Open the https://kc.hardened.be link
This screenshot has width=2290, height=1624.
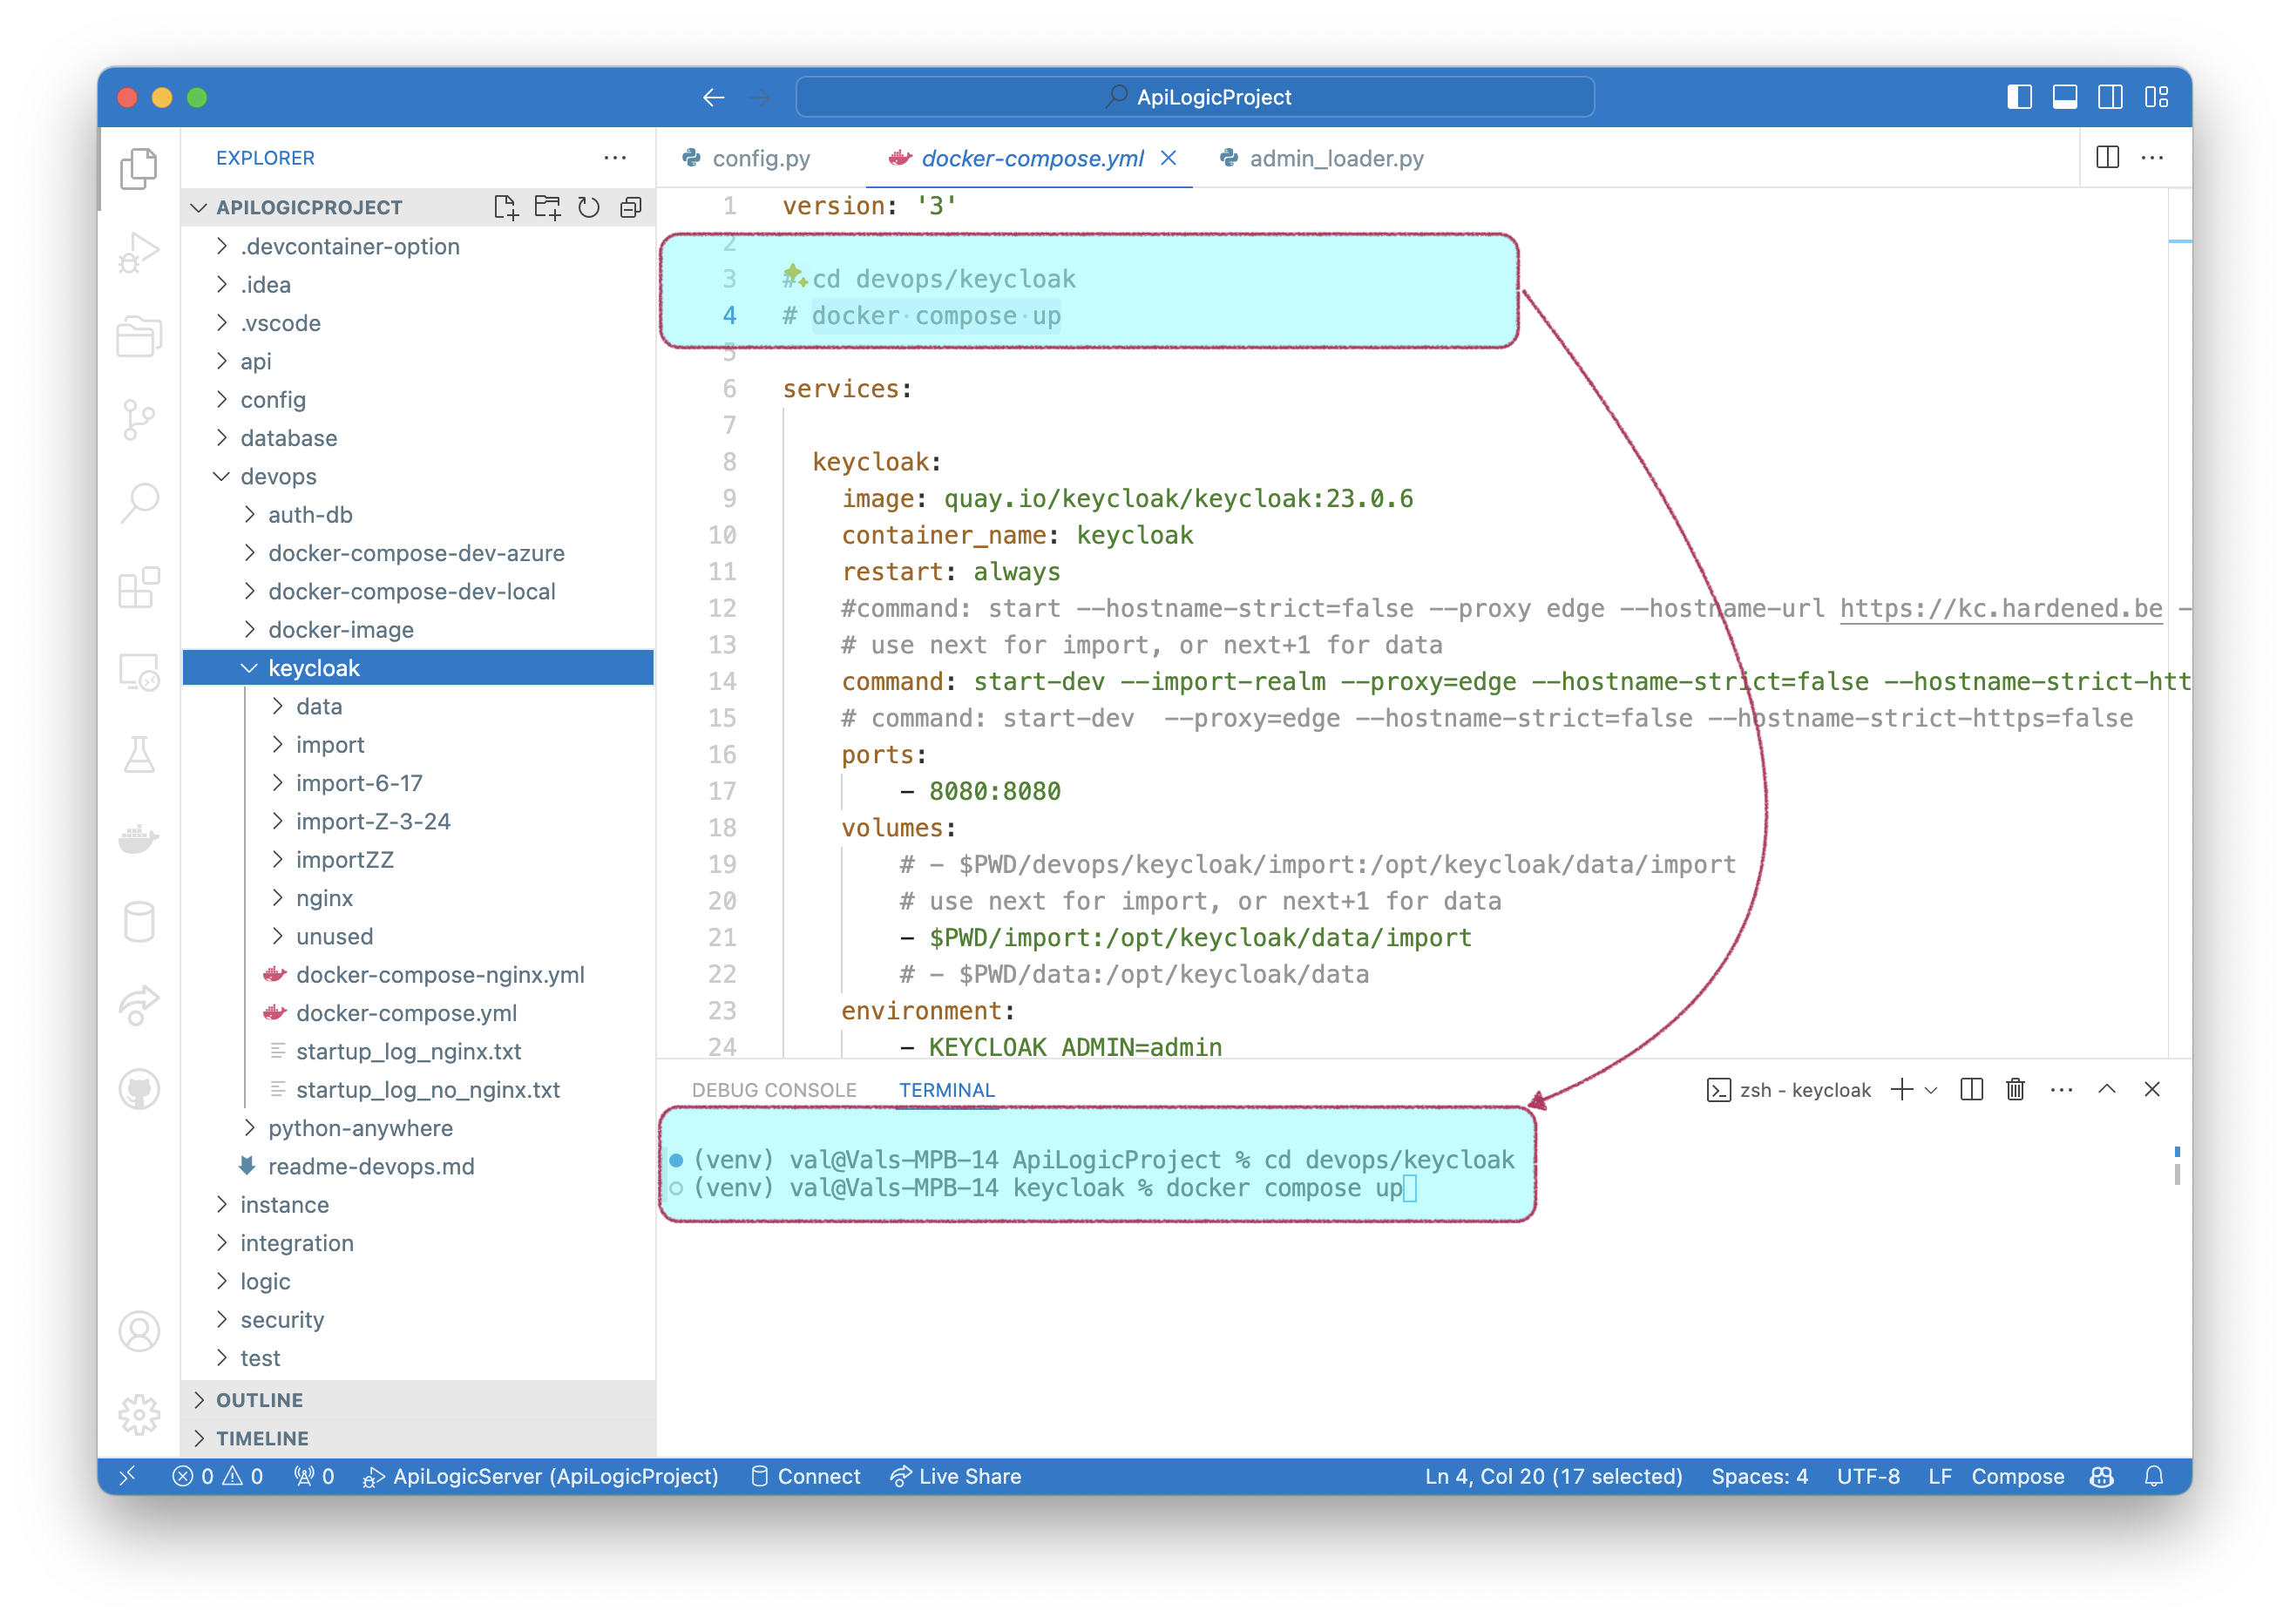[x=2001, y=608]
